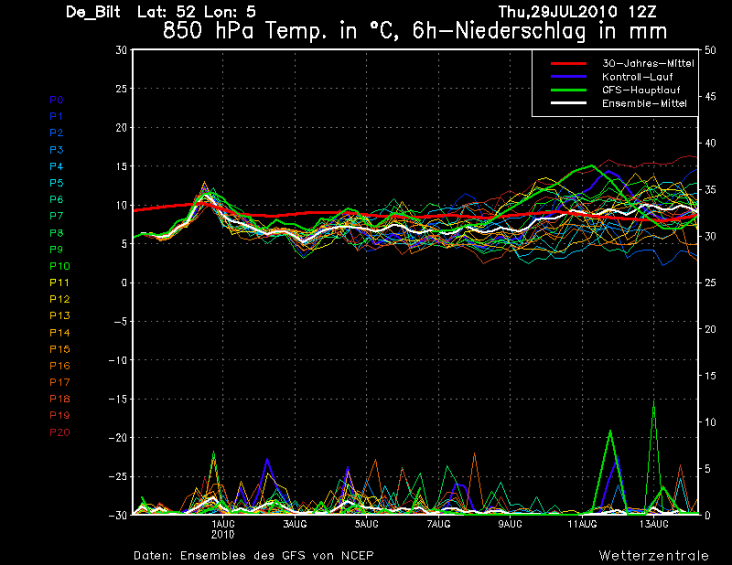Click the P8 ensemble member label
Screen dimensions: 732x565
point(56,233)
